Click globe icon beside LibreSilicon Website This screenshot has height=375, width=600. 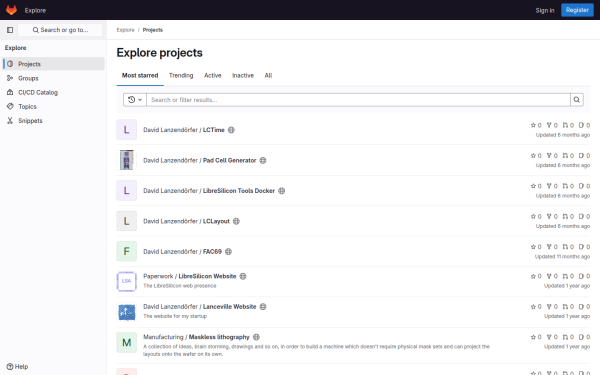point(243,276)
